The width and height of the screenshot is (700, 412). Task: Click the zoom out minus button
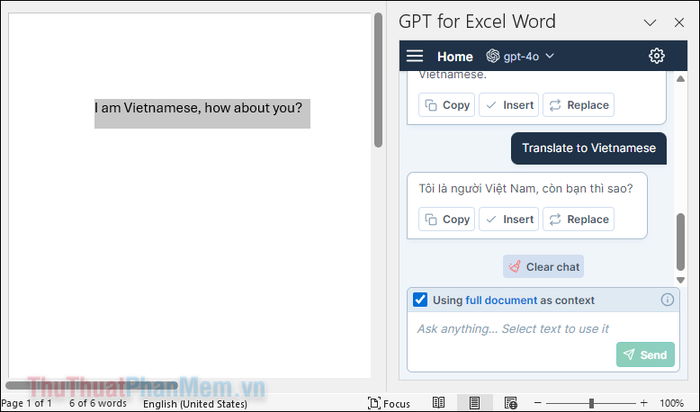538,403
